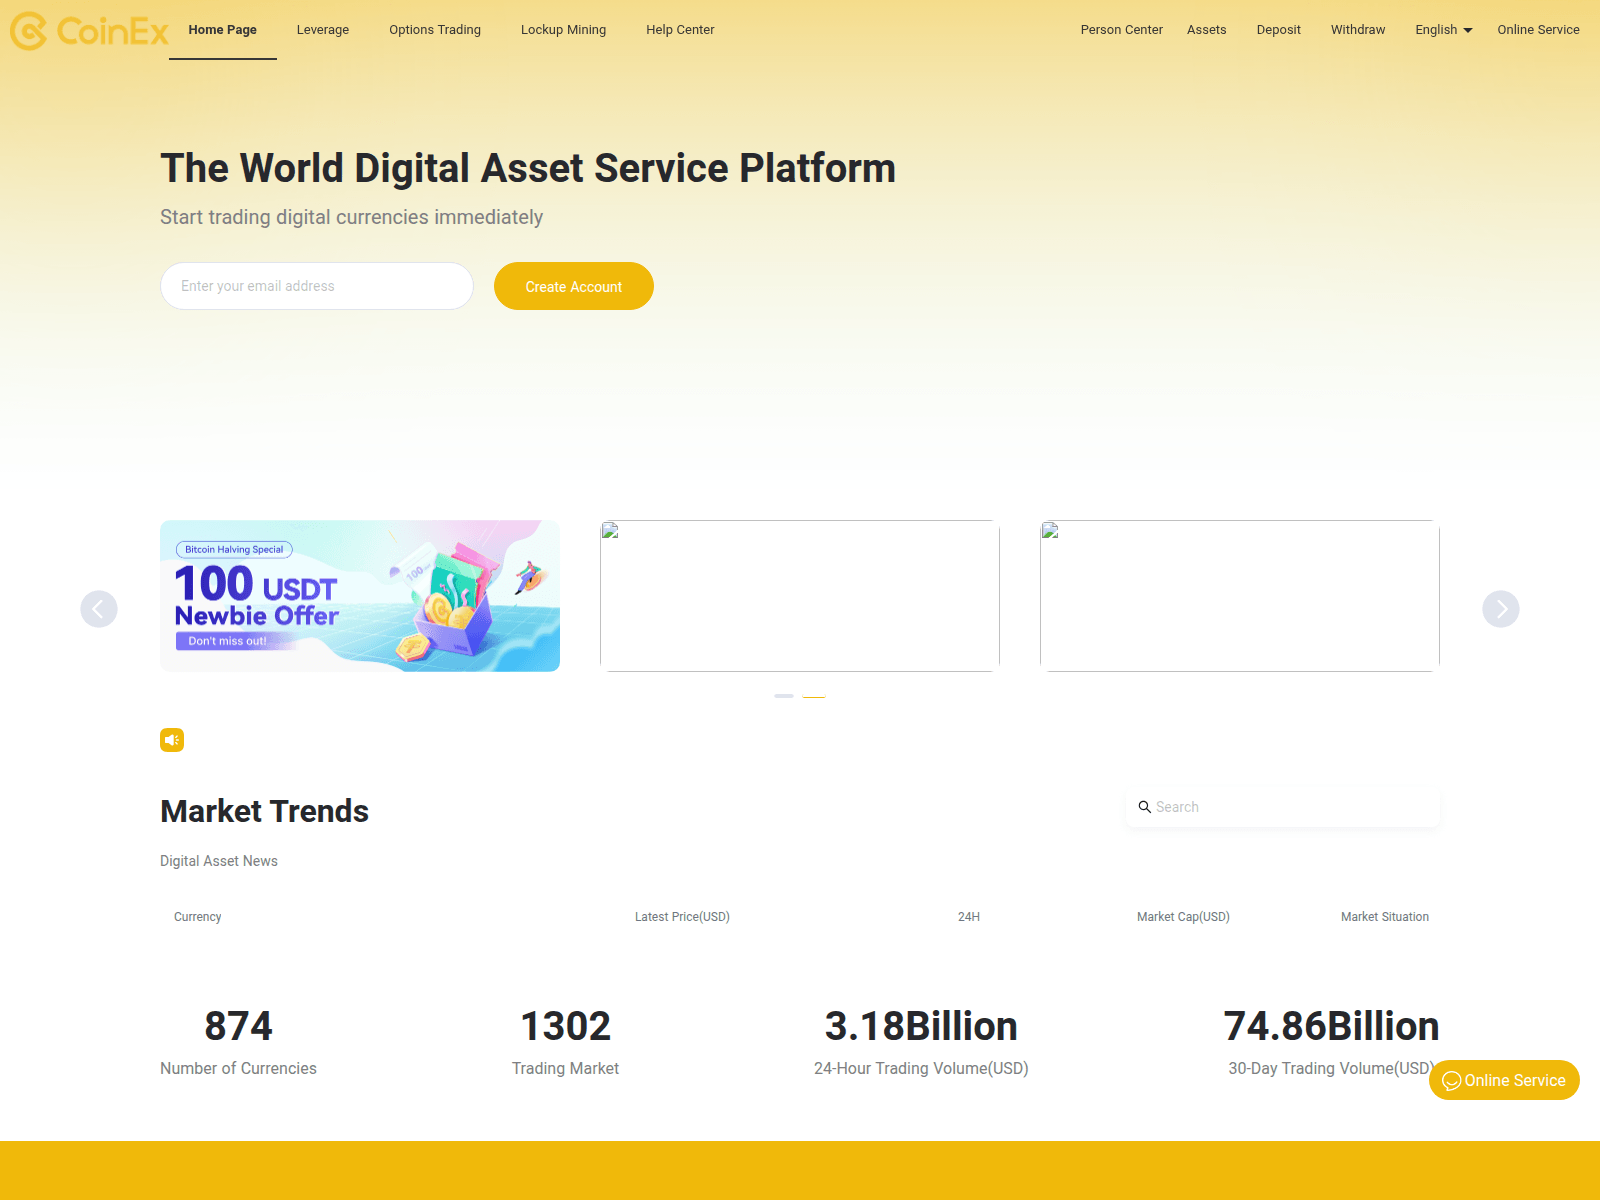Open the Person Center
This screenshot has width=1600, height=1200.
(x=1121, y=30)
